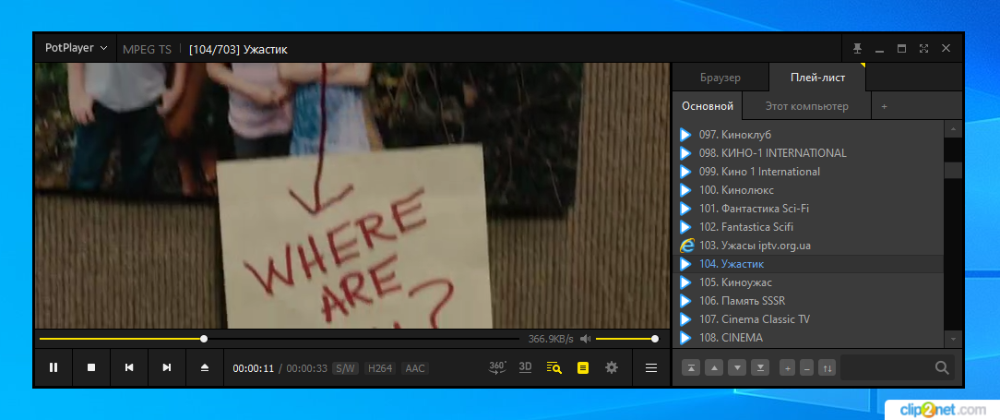Click the S/W decoder indicator
This screenshot has height=420, width=1000.
pos(346,368)
